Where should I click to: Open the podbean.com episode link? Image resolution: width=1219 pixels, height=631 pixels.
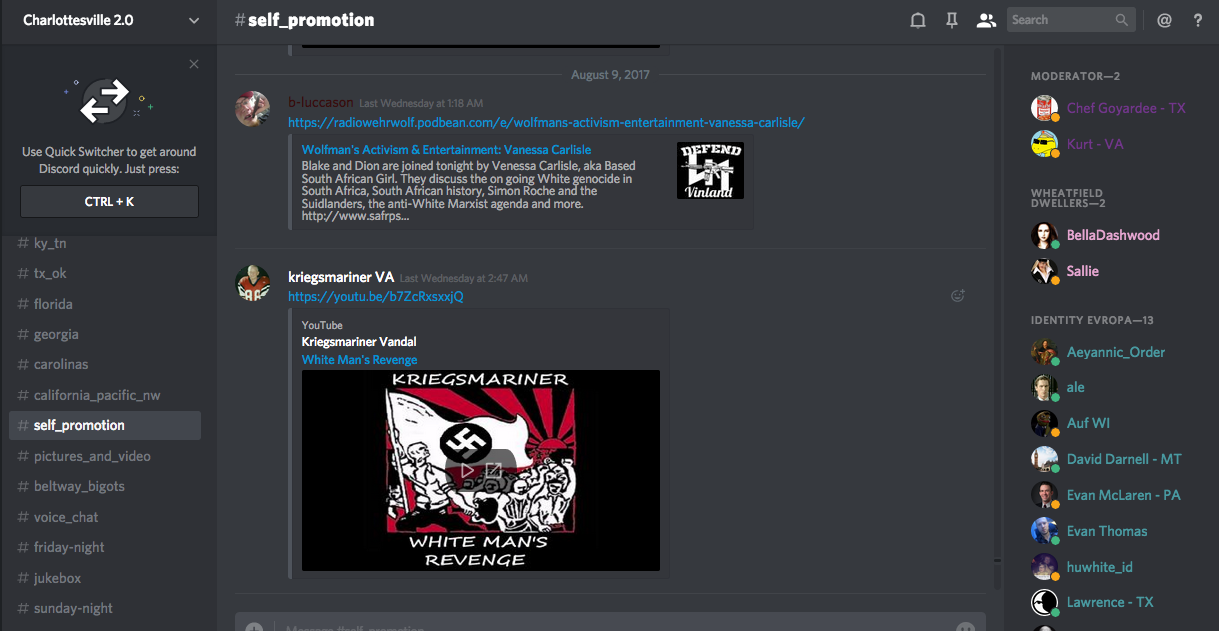pyautogui.click(x=546, y=122)
